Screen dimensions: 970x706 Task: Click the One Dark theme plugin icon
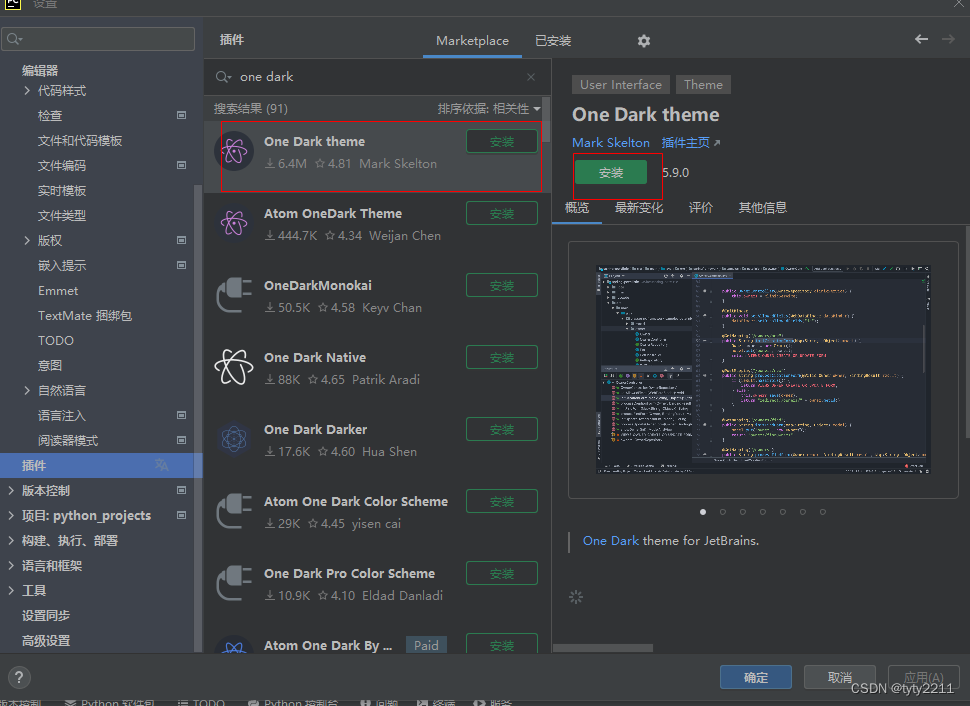[234, 152]
